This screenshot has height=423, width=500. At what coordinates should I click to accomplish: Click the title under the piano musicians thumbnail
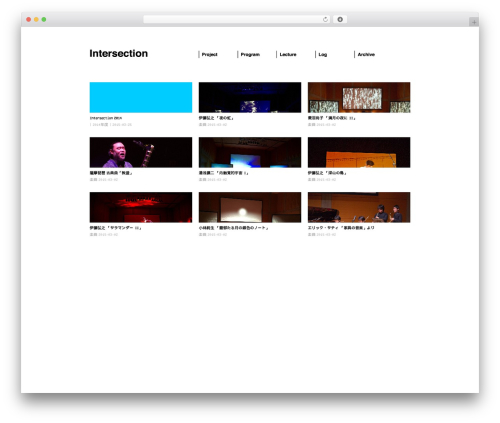[341, 228]
